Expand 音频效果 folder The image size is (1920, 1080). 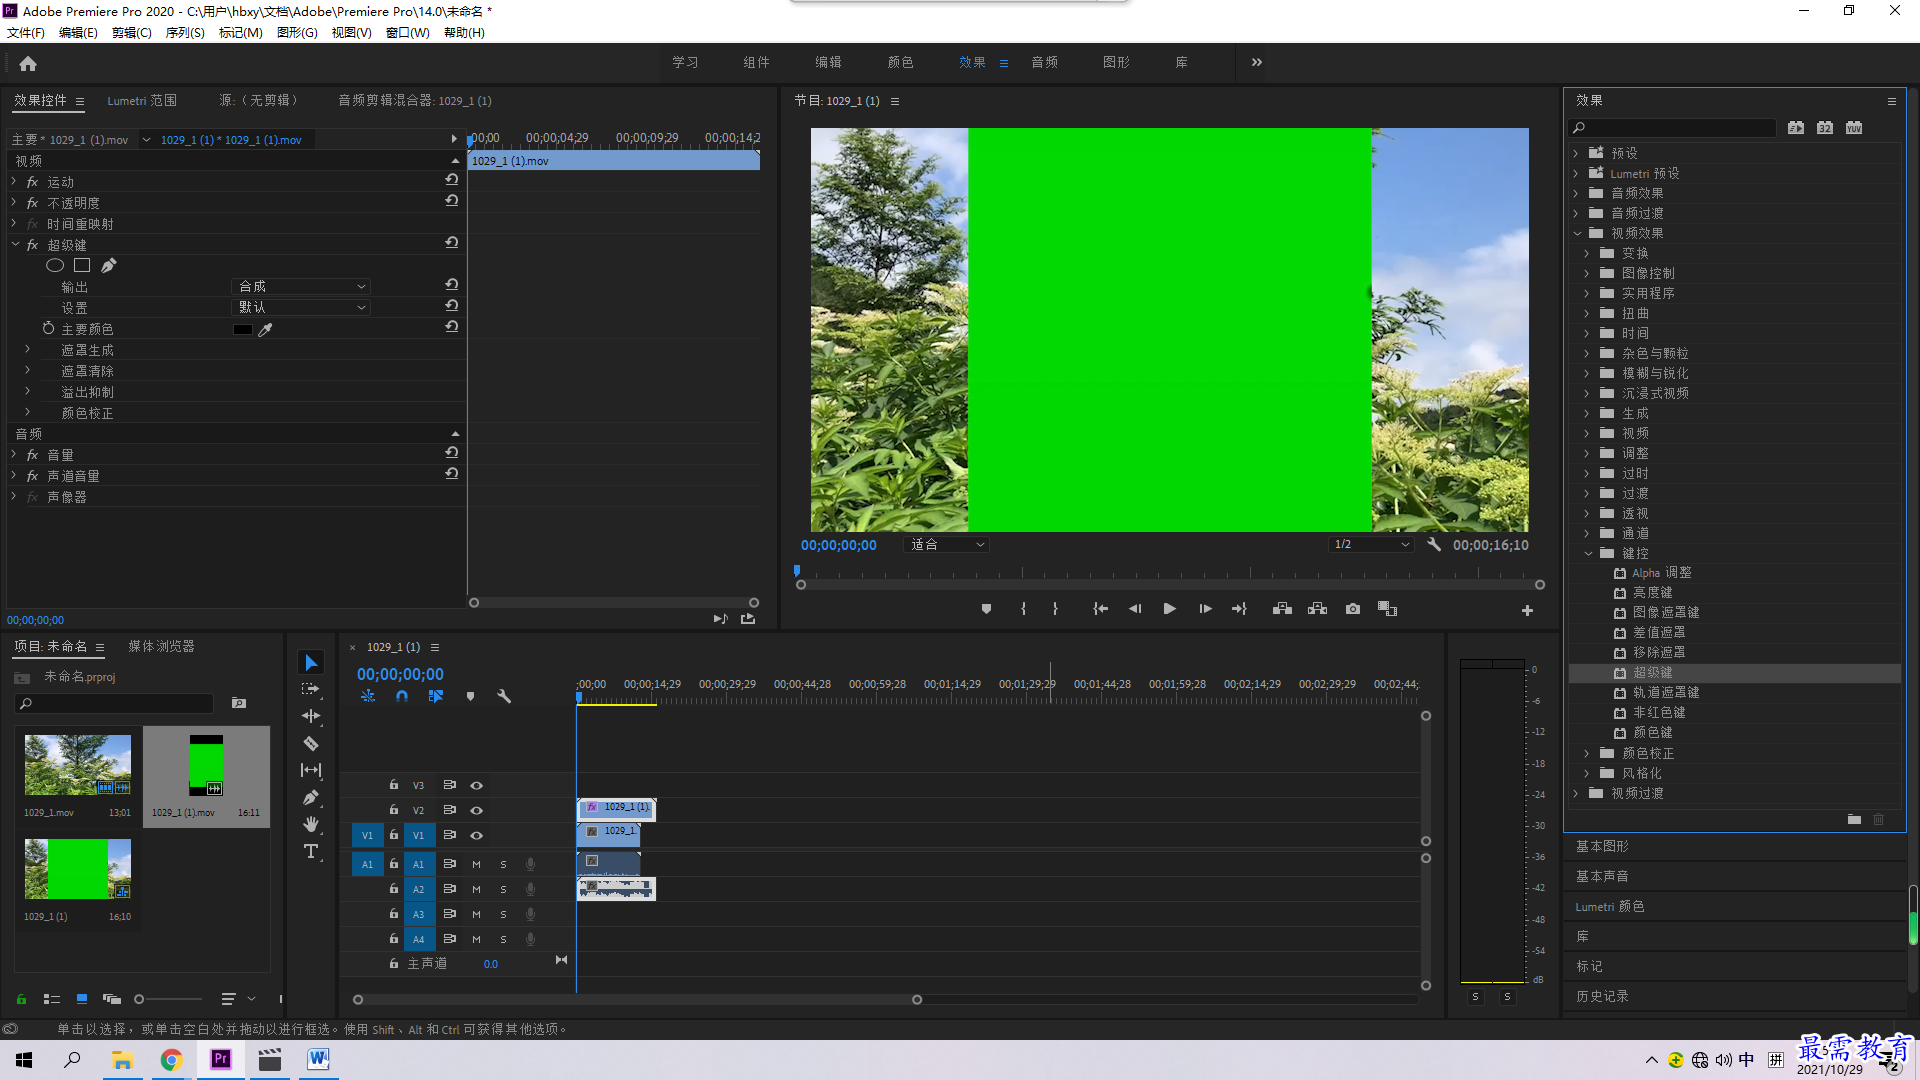(x=1576, y=193)
